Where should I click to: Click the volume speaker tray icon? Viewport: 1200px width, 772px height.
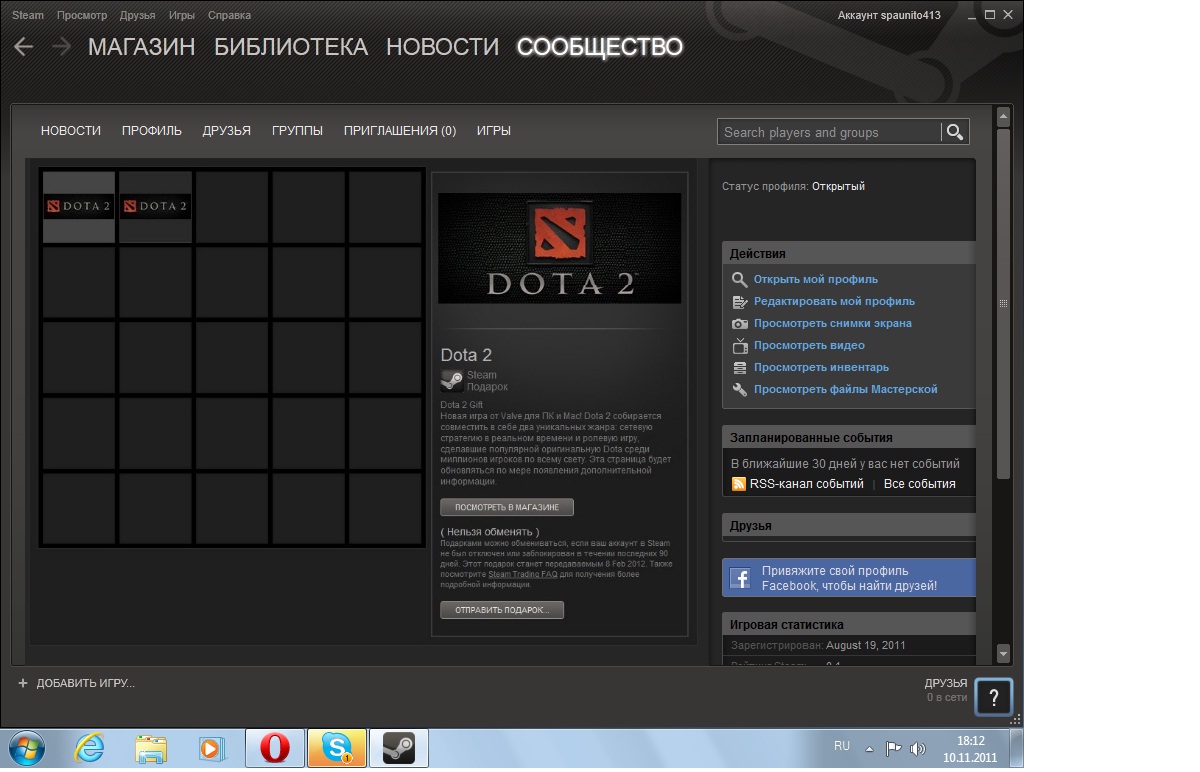(918, 748)
